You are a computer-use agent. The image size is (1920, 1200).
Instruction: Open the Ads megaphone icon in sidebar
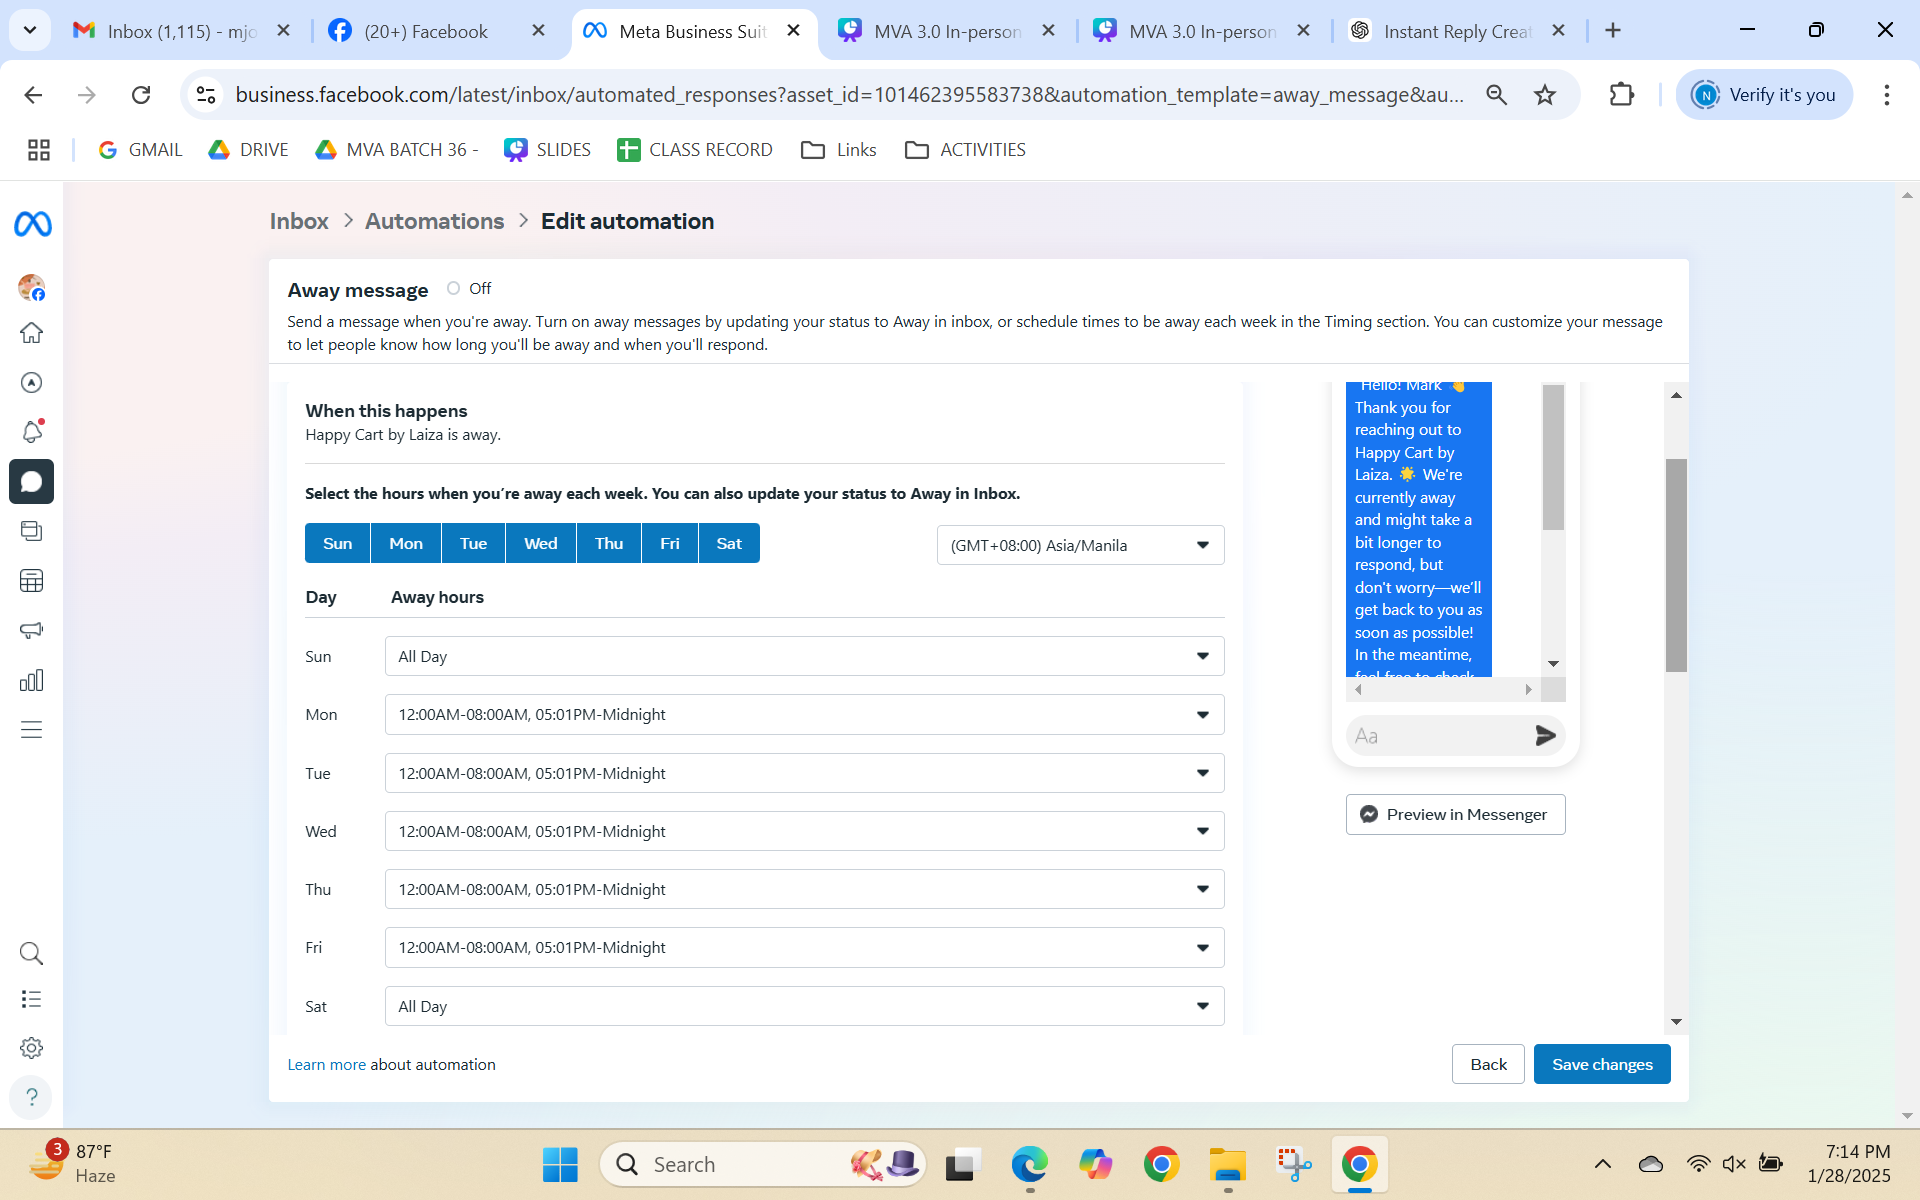[x=31, y=631]
